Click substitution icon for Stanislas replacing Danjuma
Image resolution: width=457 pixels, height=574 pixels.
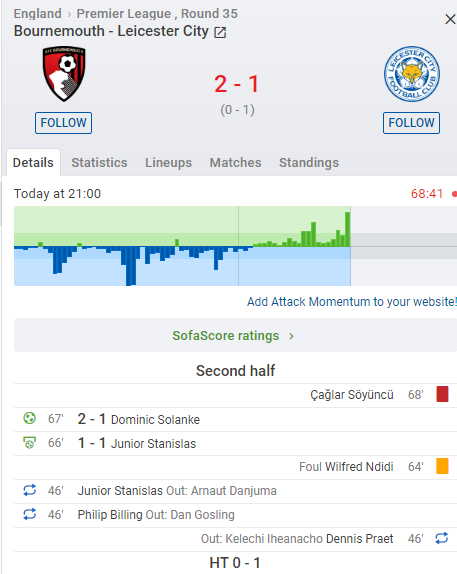[29, 490]
